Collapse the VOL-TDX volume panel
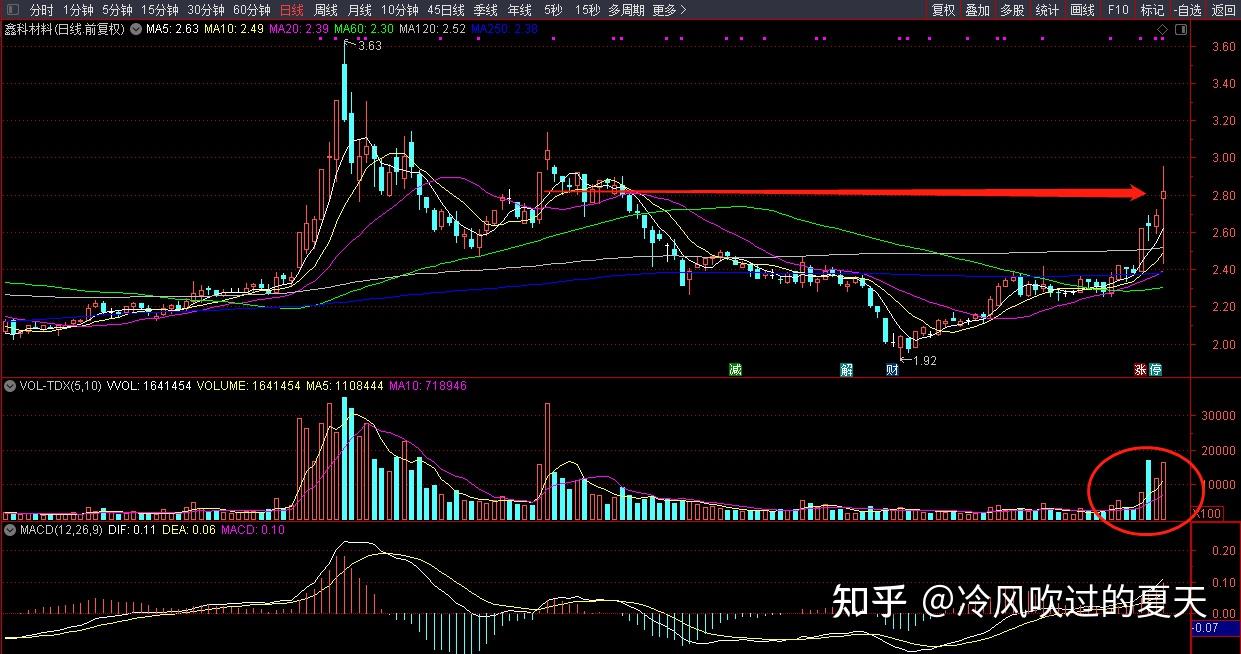This screenshot has width=1241, height=654. (8, 385)
